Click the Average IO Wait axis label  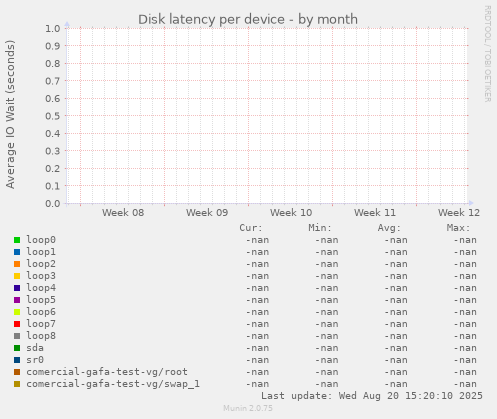pyautogui.click(x=10, y=114)
